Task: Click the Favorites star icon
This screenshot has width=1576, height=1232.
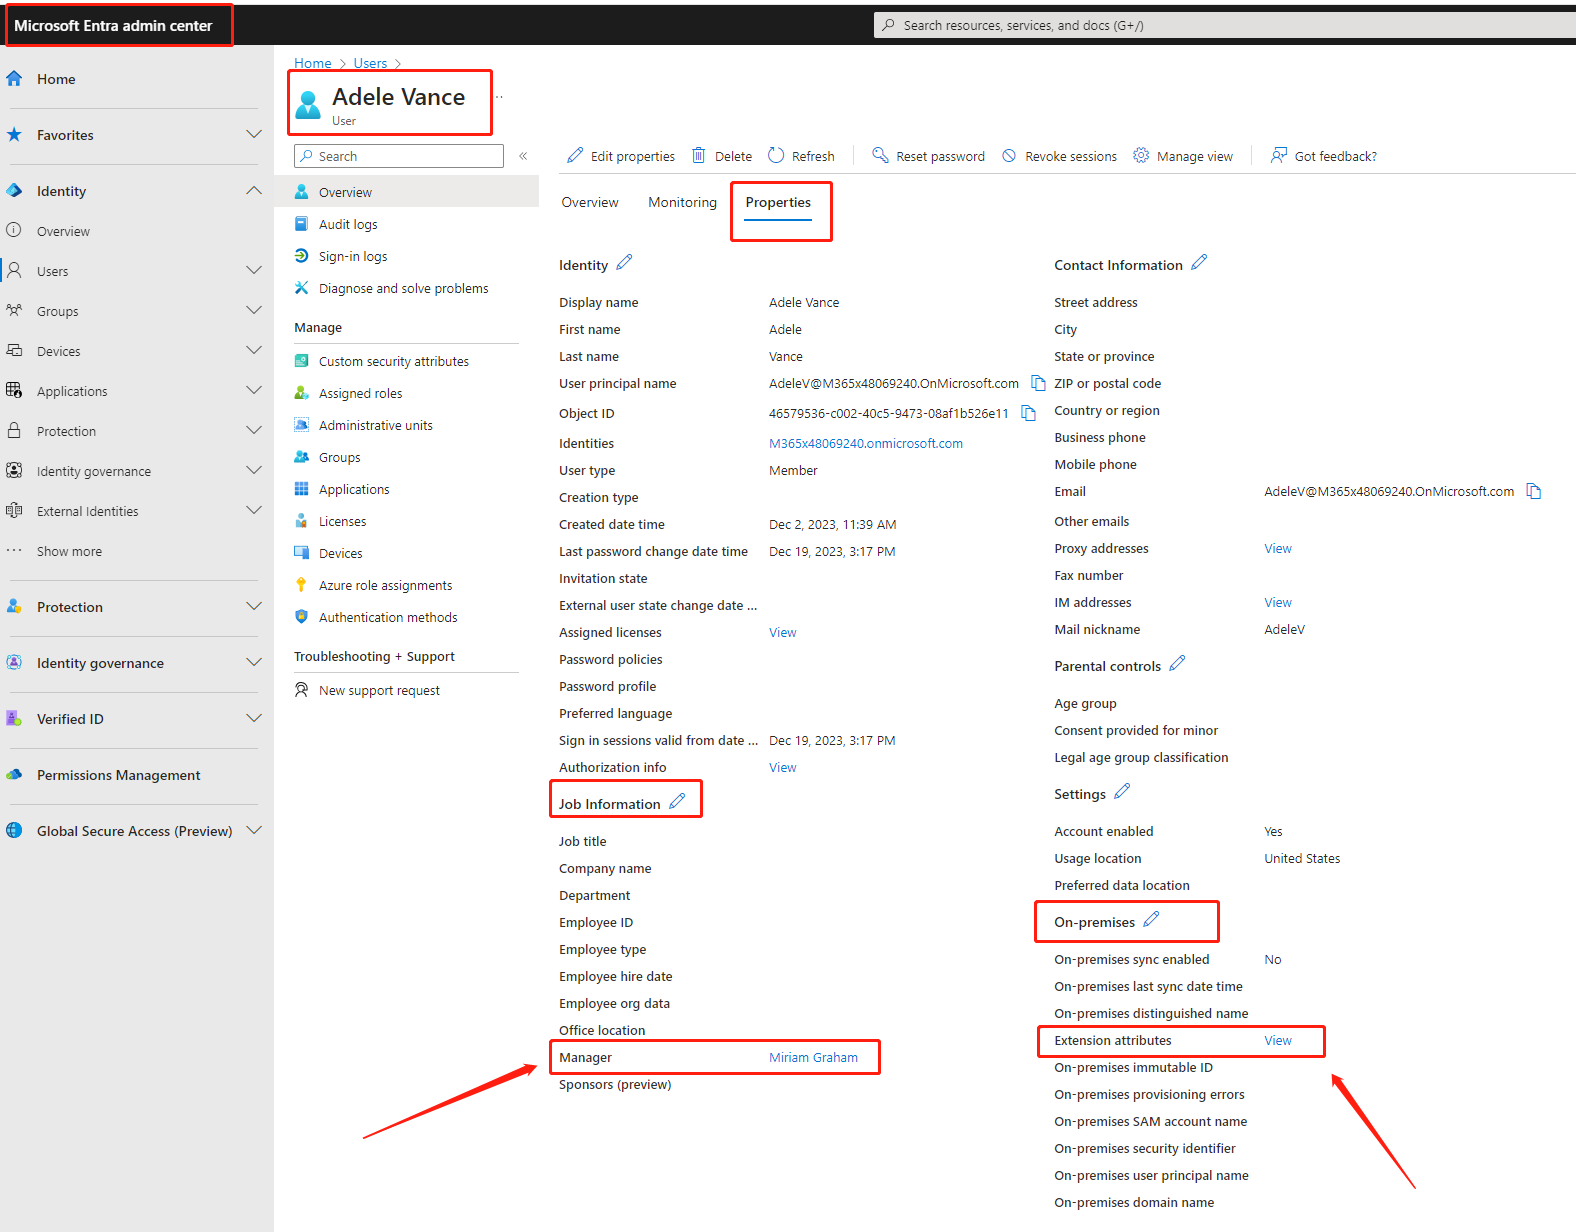Action: pyautogui.click(x=14, y=134)
